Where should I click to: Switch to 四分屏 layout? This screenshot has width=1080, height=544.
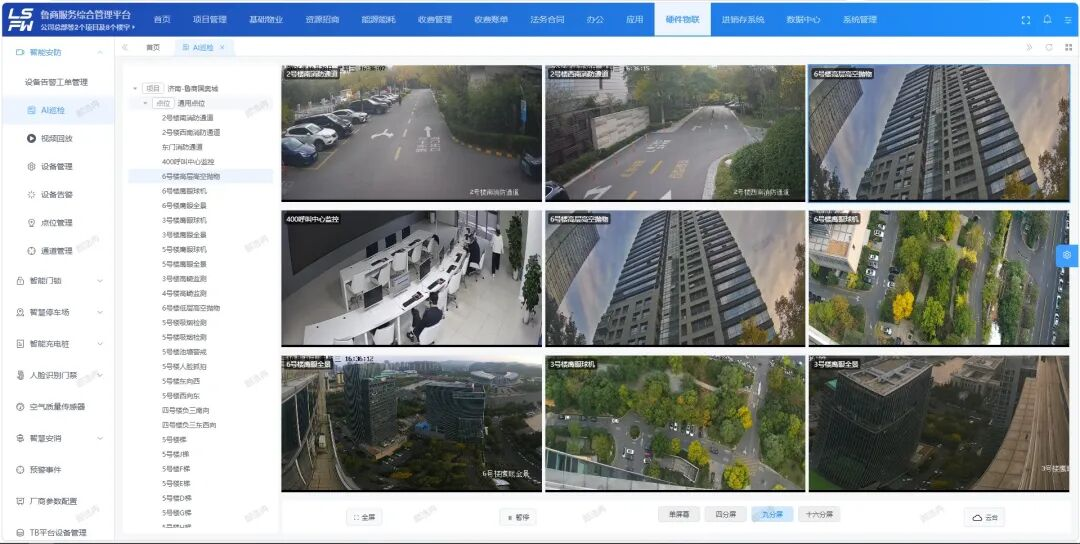pos(725,514)
